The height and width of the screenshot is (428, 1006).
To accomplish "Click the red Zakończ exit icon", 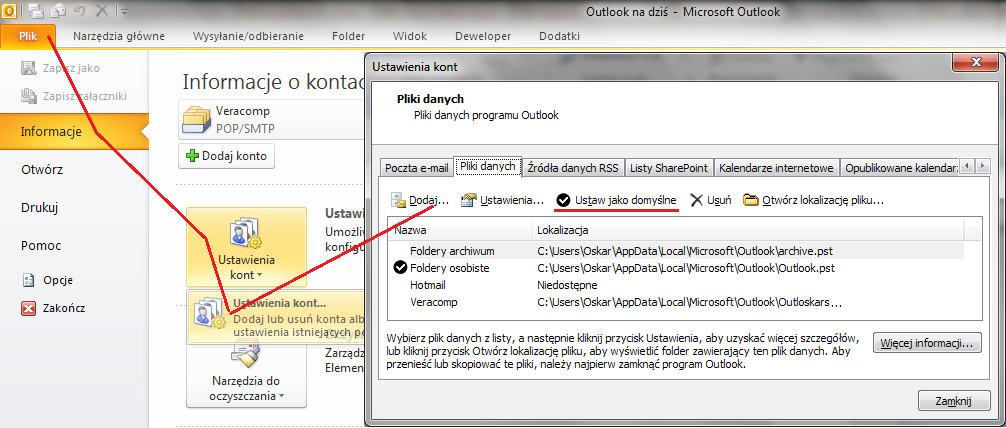I will (x=28, y=308).
